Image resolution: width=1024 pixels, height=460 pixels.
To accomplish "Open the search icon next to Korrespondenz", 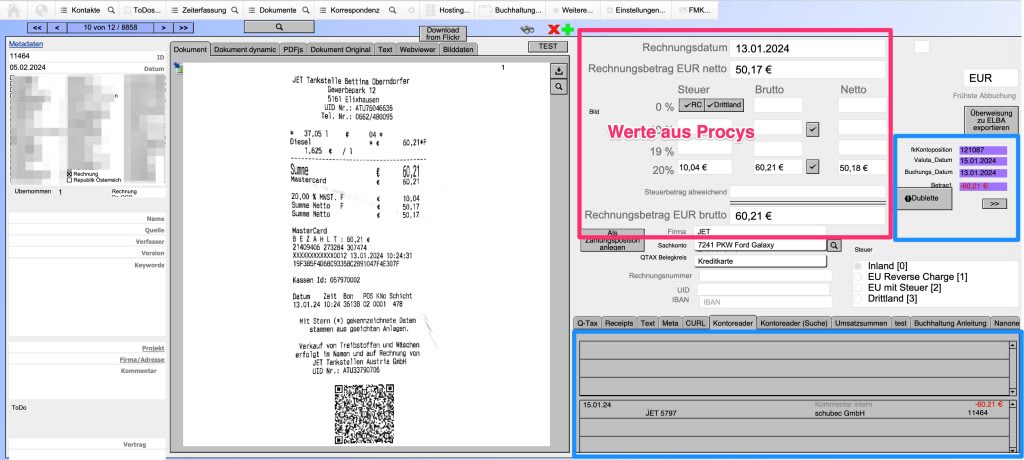I will click(x=392, y=10).
